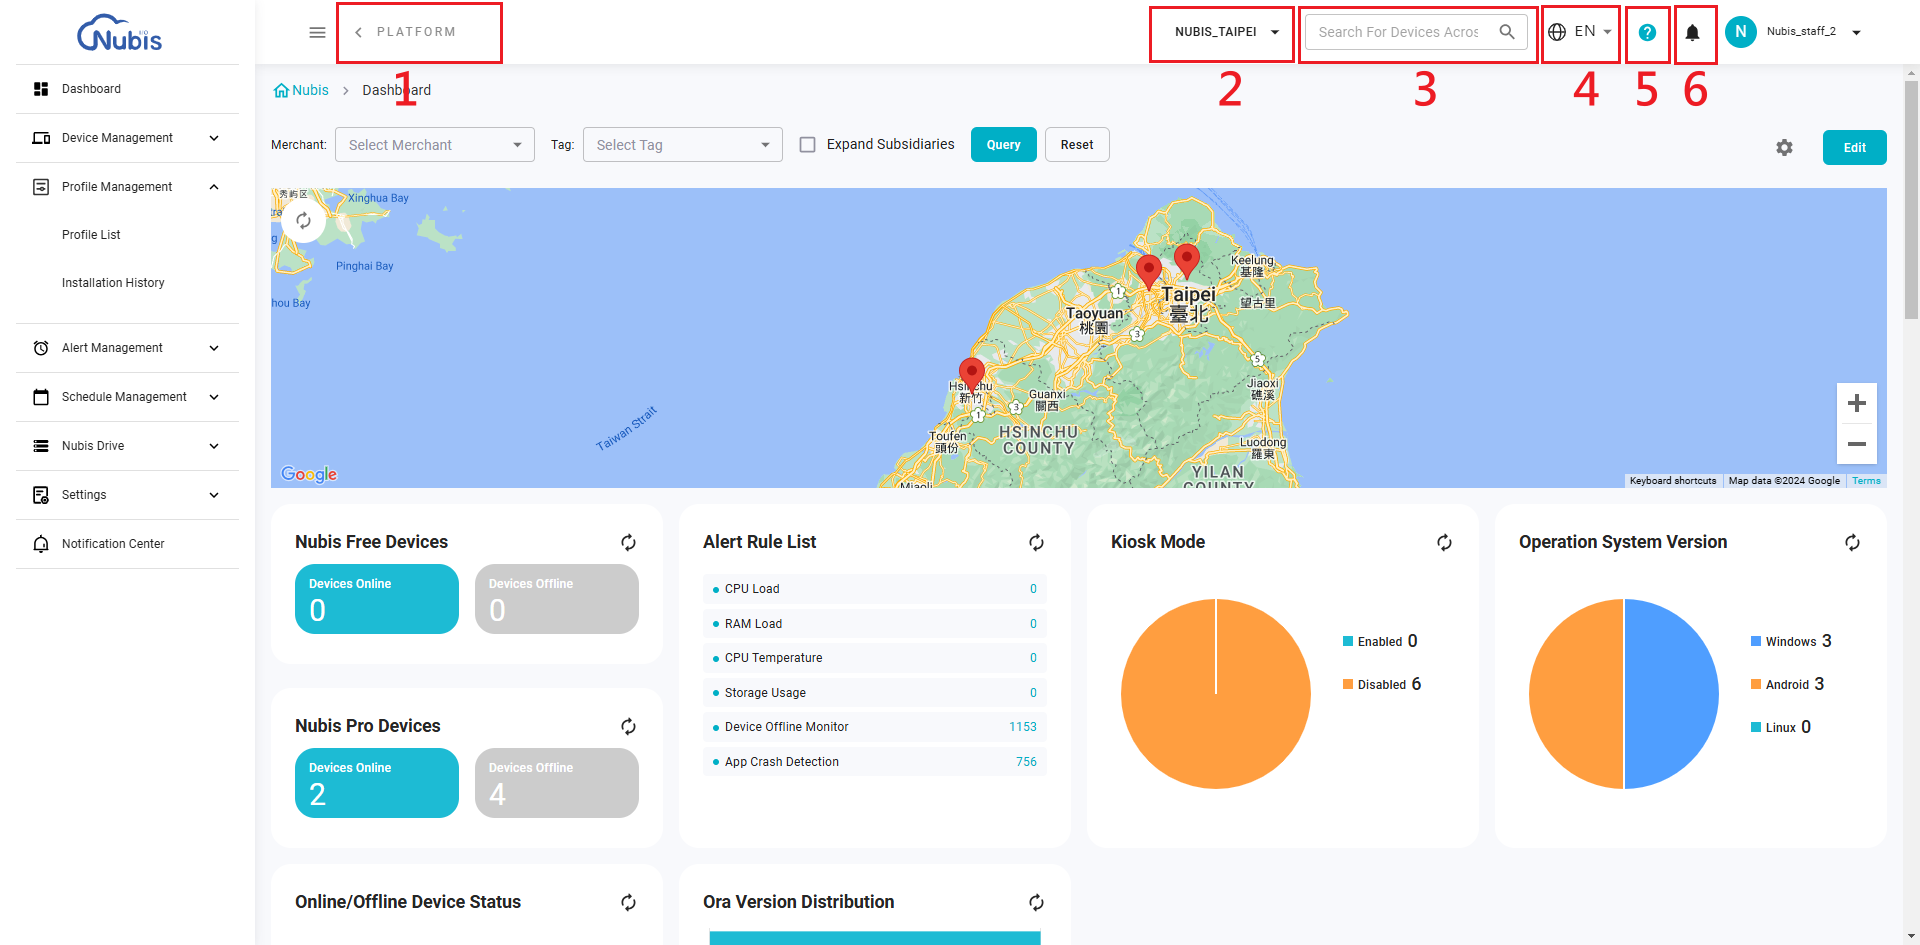This screenshot has width=1920, height=945.
Task: Open Installation History
Action: [x=113, y=283]
